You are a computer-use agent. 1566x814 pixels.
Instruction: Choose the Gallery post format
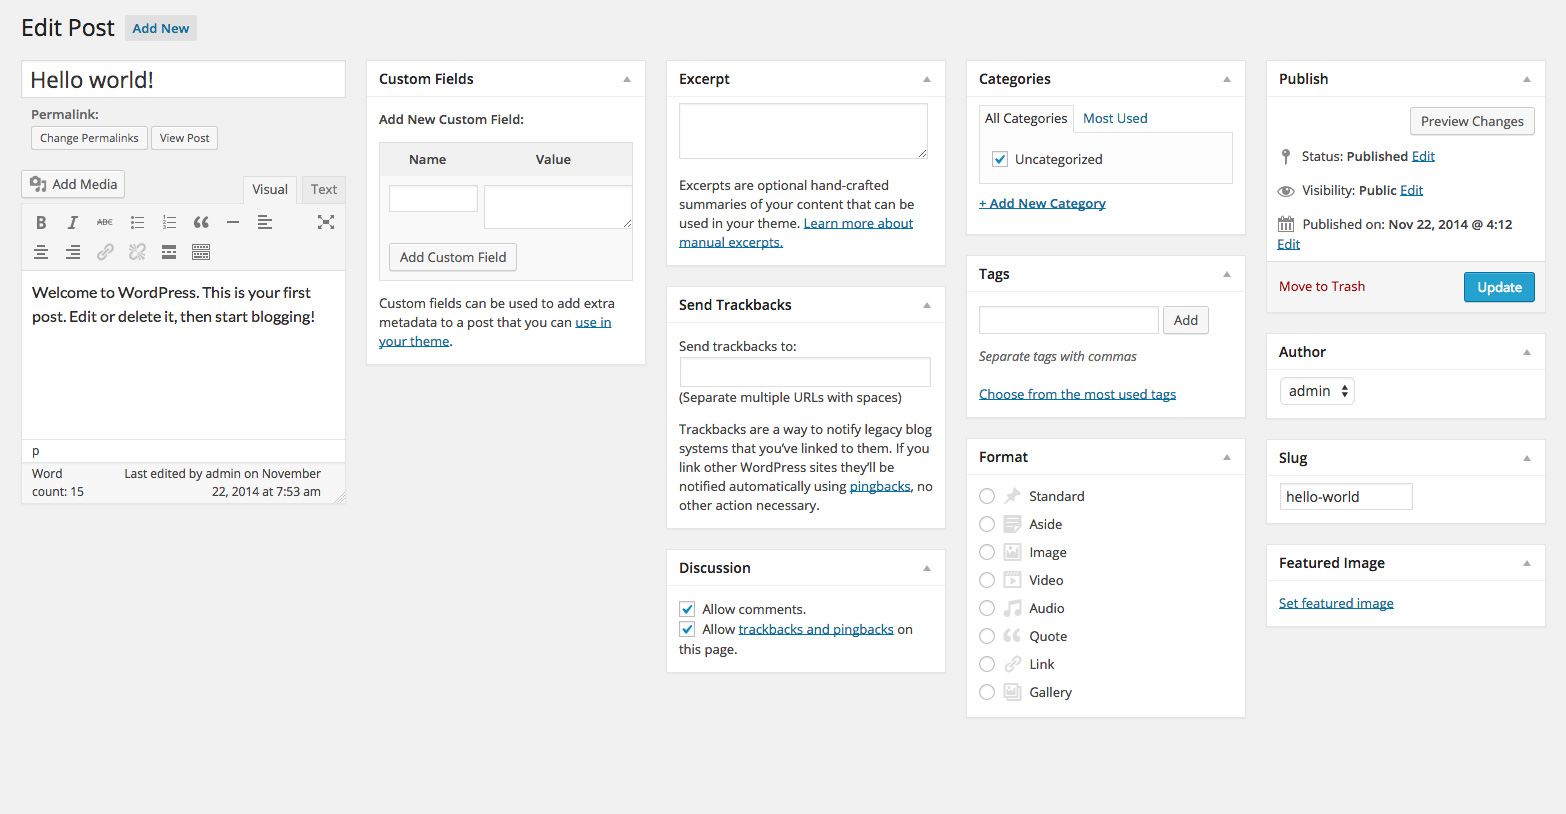[x=987, y=692]
